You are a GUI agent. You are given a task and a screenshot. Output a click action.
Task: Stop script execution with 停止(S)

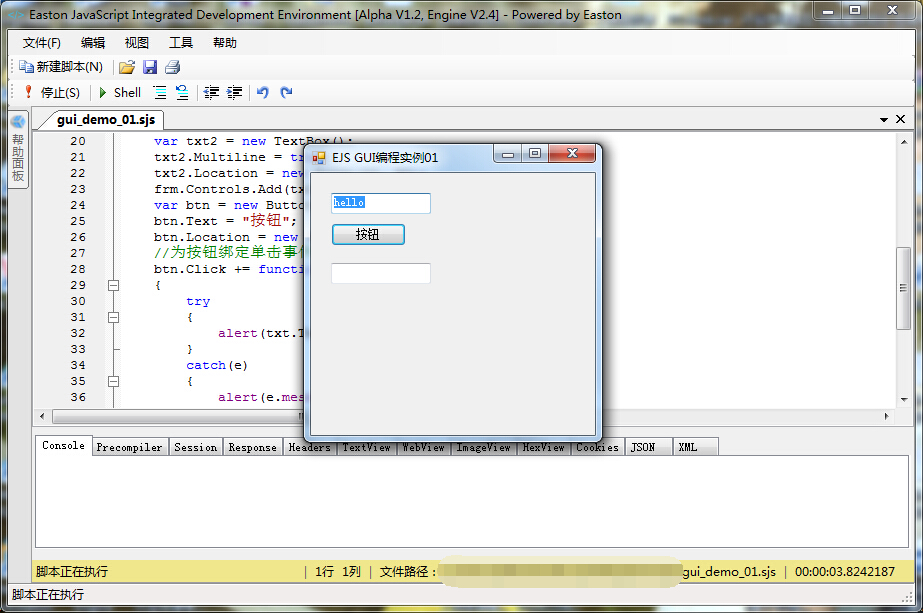52,92
